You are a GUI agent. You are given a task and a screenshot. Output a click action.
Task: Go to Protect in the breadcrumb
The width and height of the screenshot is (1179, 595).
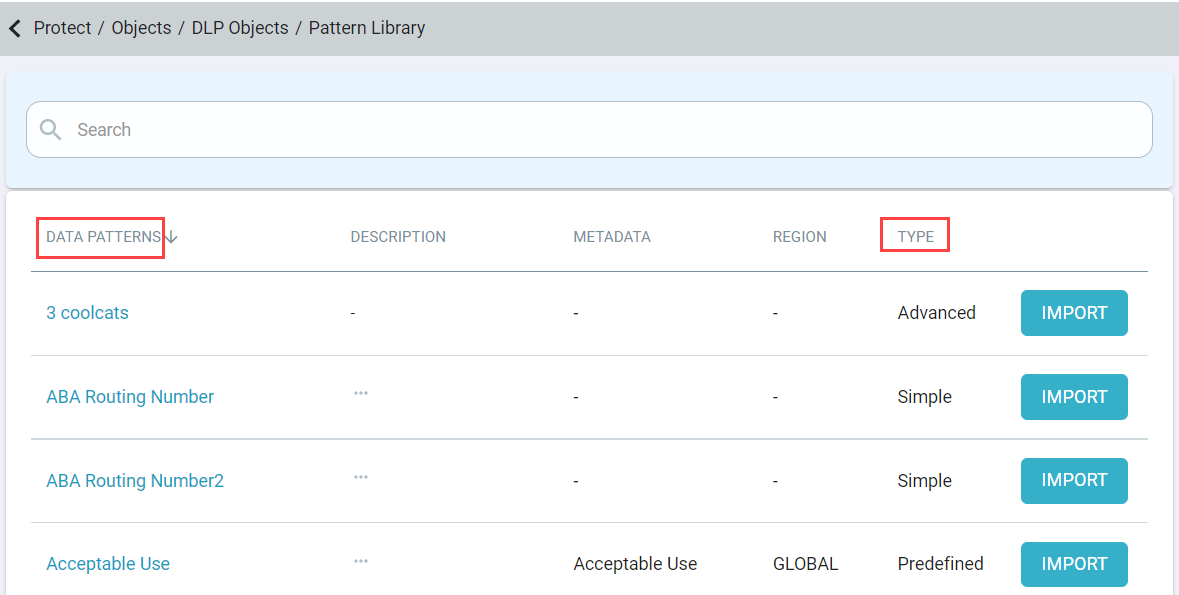coord(62,28)
